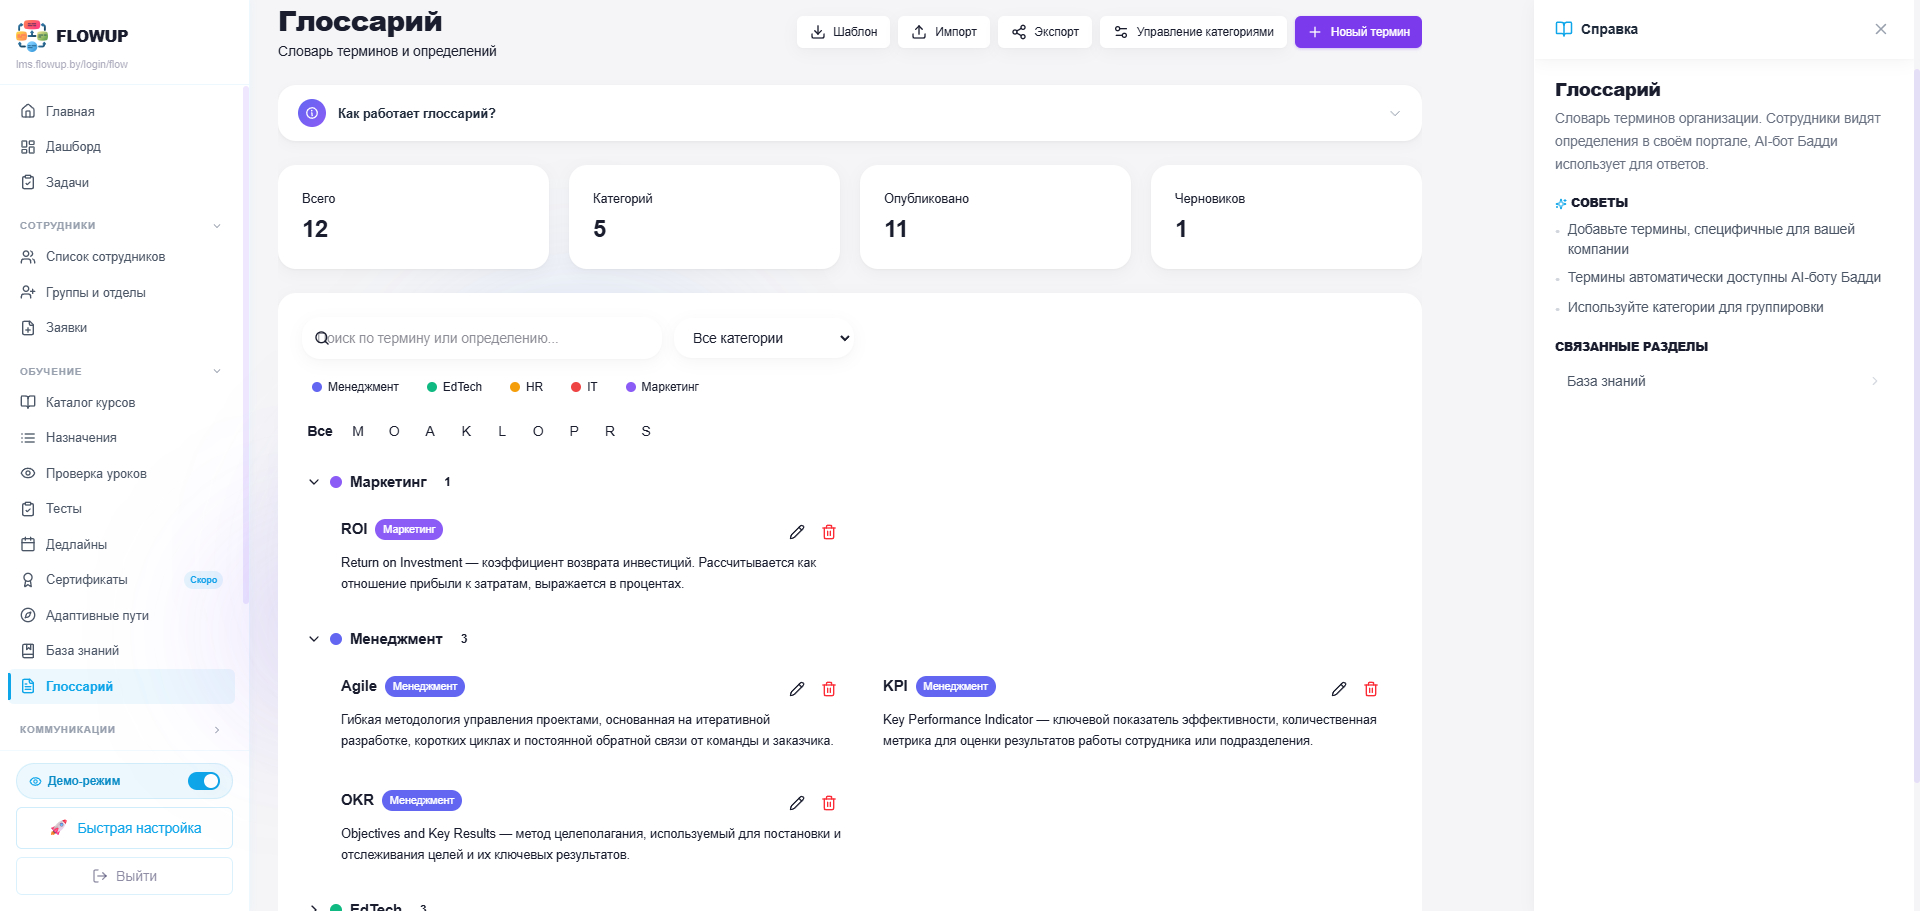The image size is (1920, 911).
Task: Click the Всего 12 stats card
Action: pyautogui.click(x=413, y=217)
